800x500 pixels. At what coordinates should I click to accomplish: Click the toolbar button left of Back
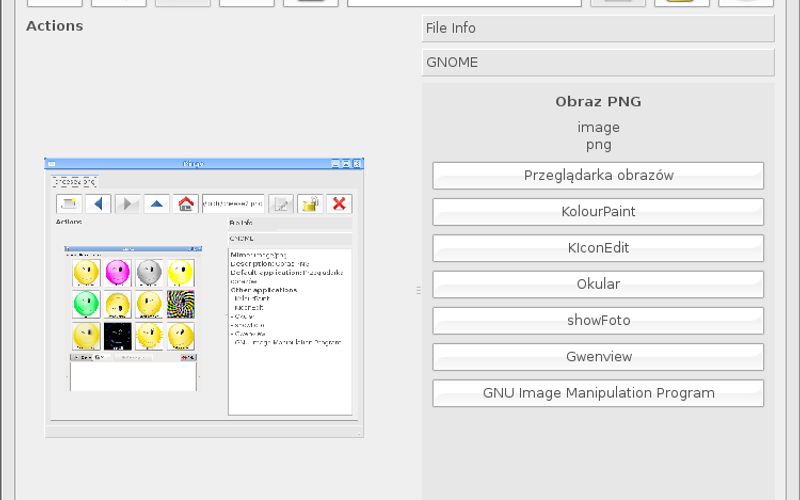tap(55, 3)
